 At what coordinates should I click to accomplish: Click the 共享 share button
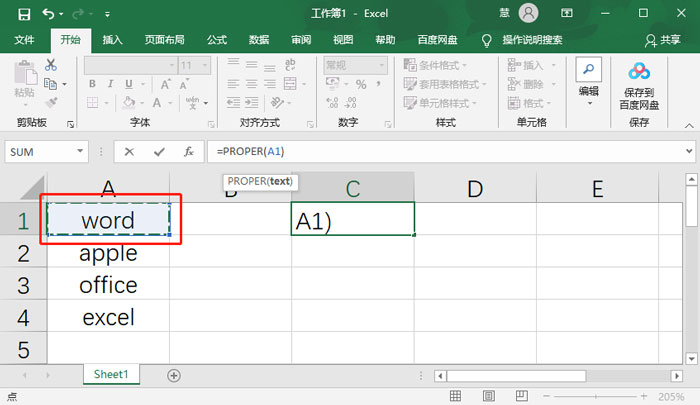click(663, 40)
